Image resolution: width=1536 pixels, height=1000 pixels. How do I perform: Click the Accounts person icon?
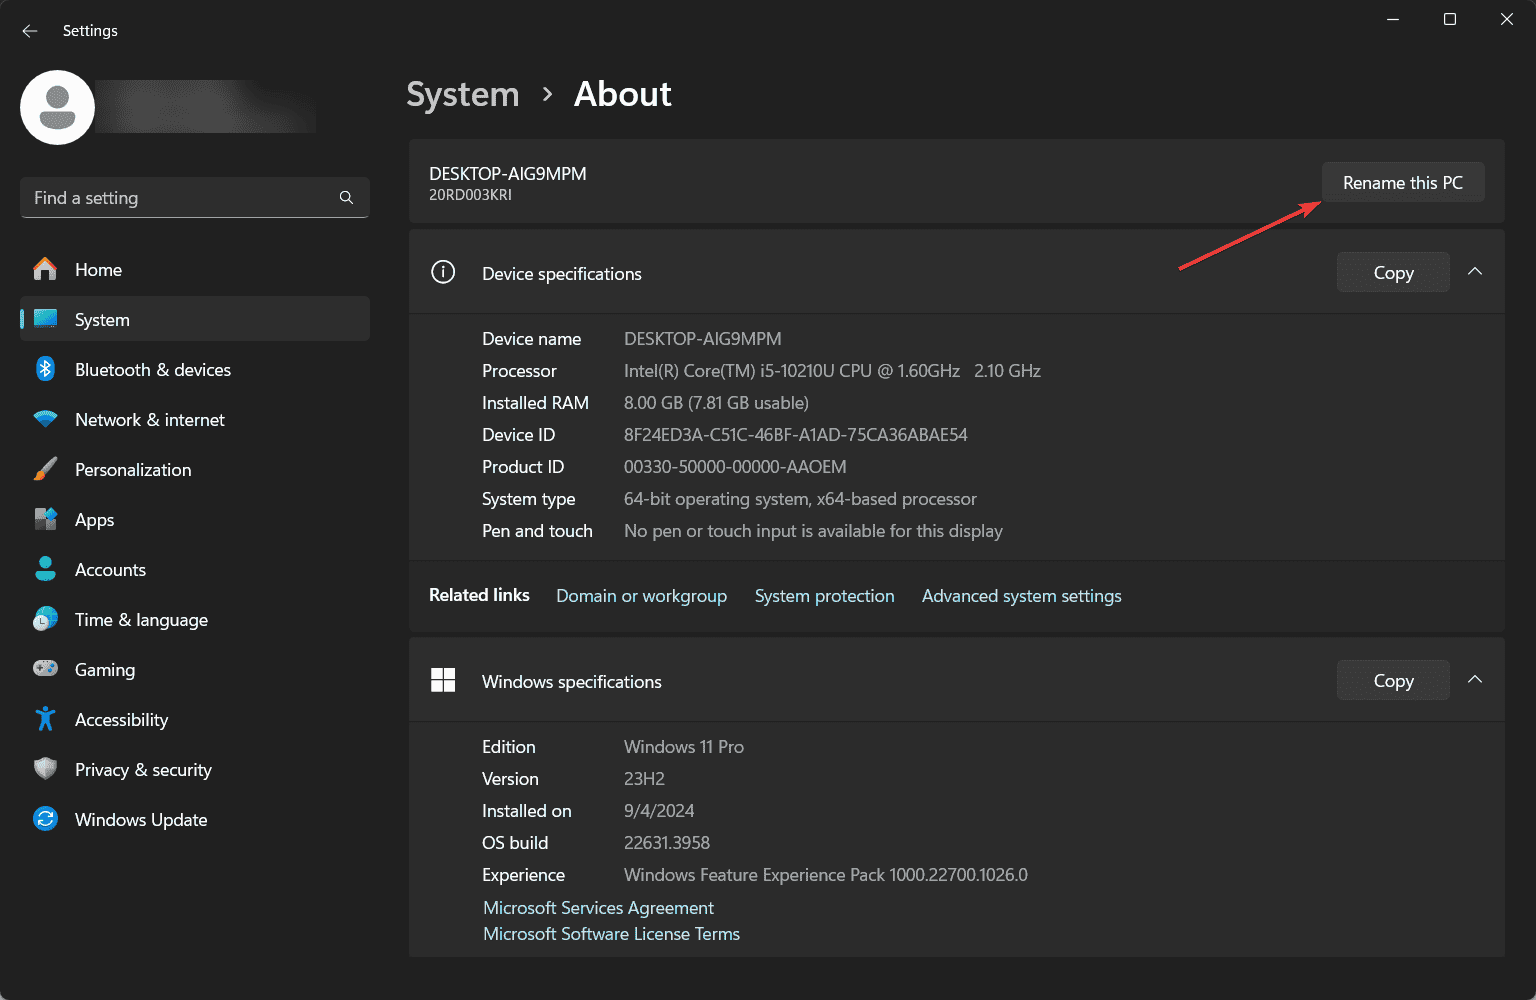[45, 569]
